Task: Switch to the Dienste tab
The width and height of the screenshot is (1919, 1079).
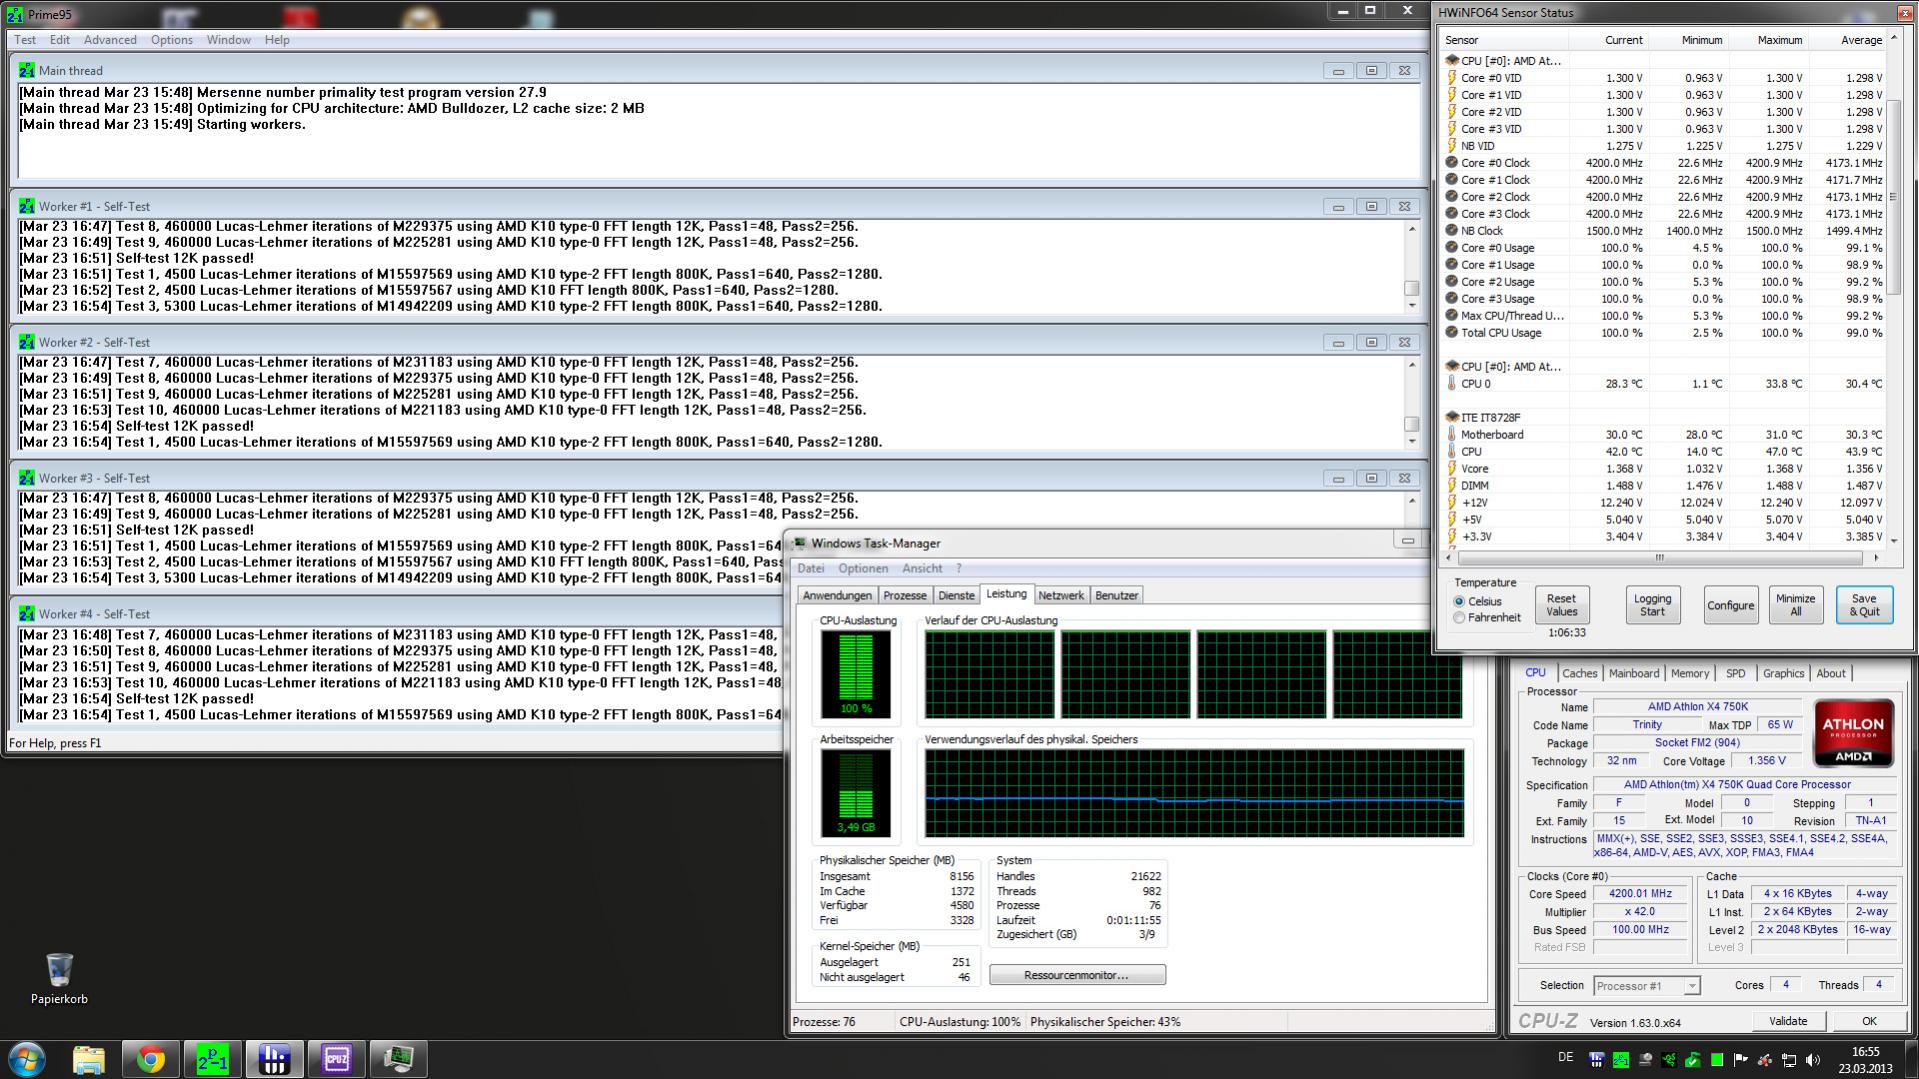Action: coord(956,595)
